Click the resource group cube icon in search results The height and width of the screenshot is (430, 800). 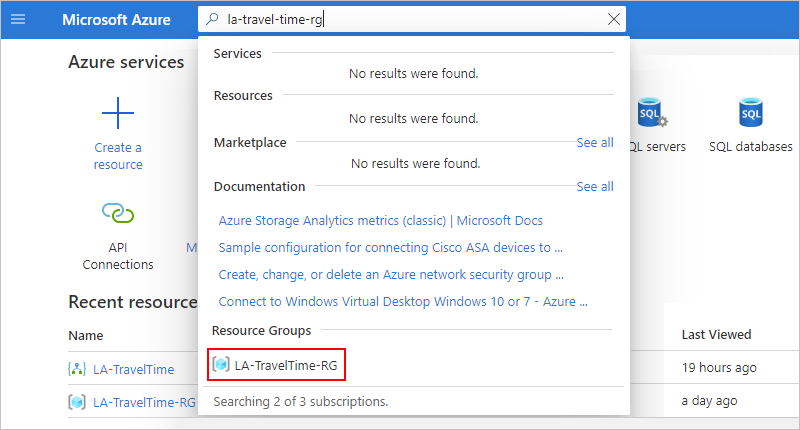pos(221,364)
